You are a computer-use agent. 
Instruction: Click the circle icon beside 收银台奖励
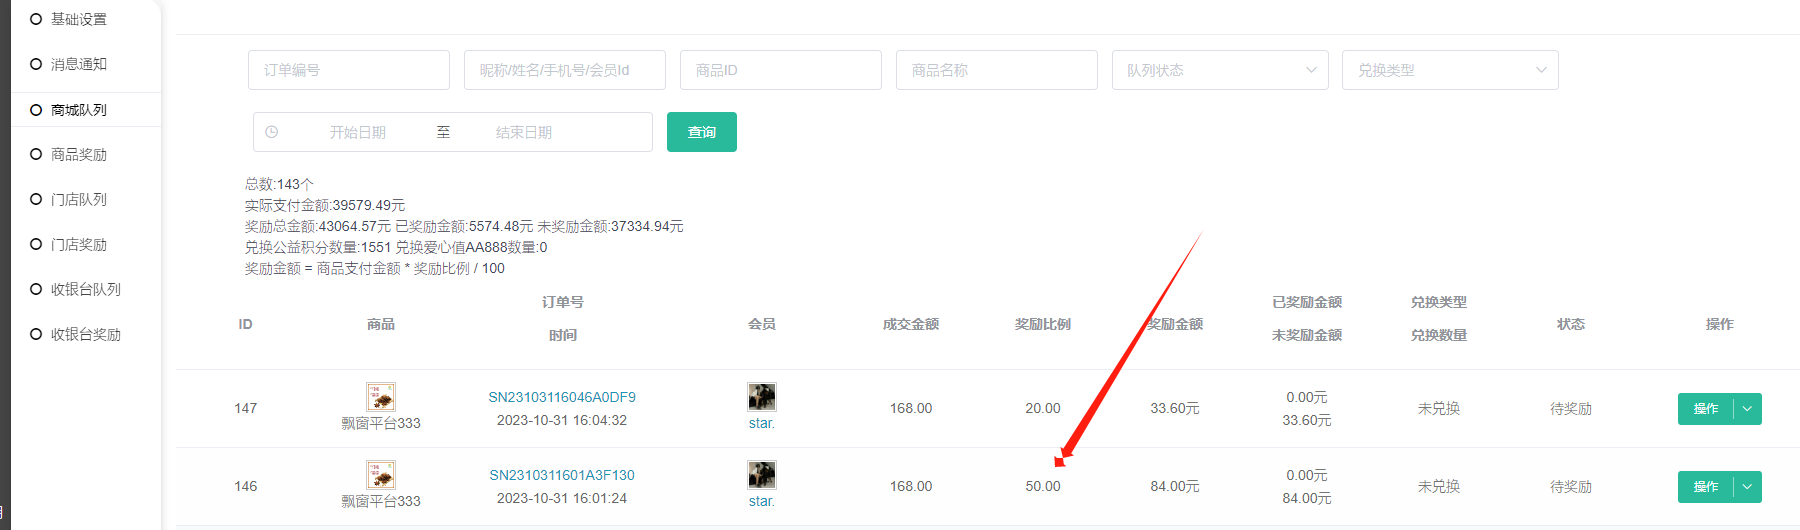36,335
